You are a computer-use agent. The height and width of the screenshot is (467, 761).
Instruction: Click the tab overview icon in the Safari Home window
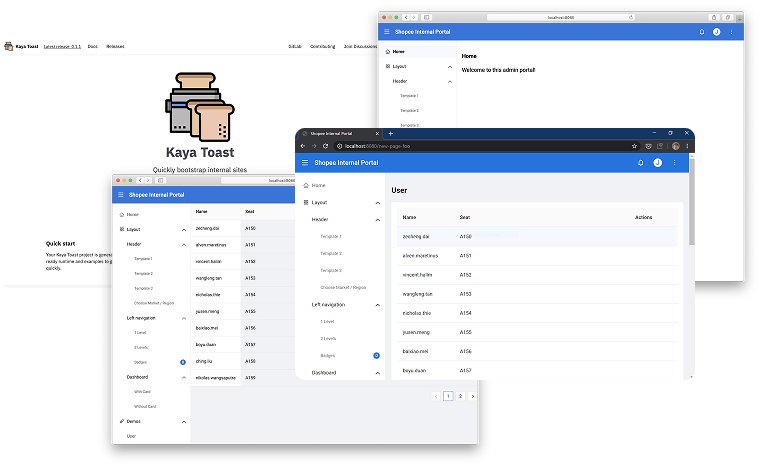tap(728, 17)
